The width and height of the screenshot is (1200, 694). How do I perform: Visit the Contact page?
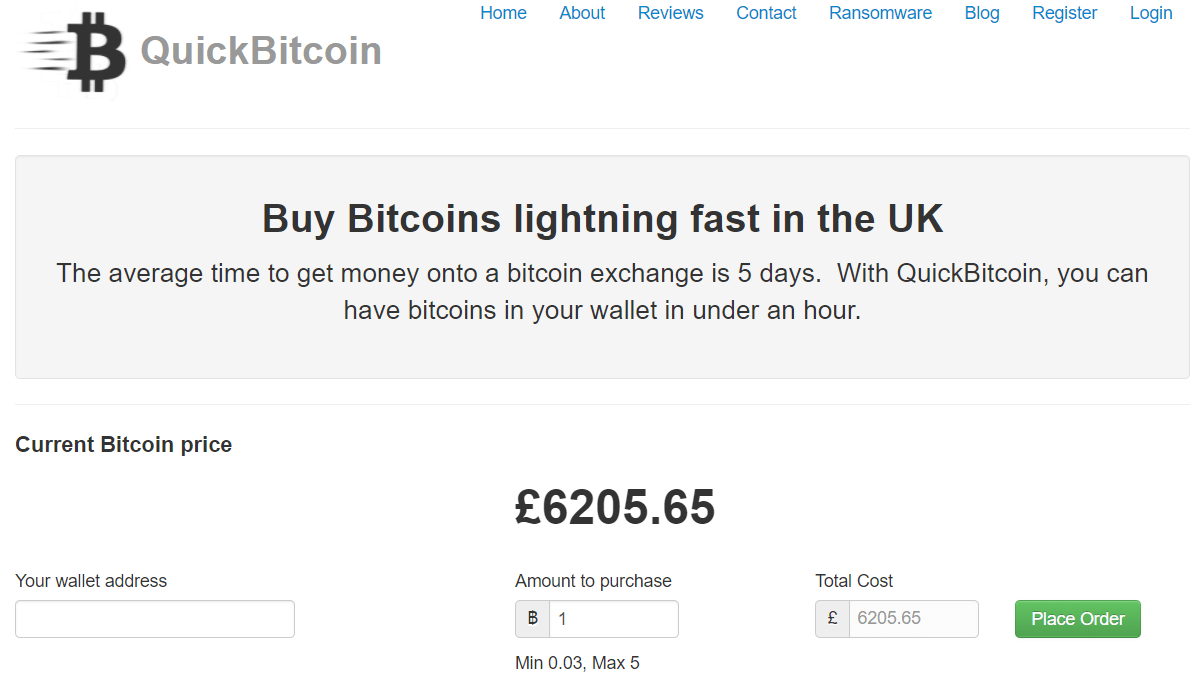coord(766,13)
